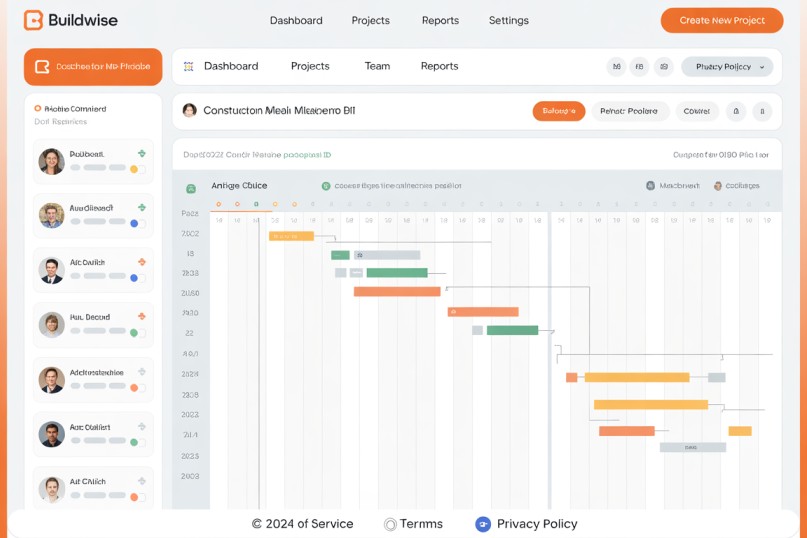Click the Buildwise logo icon
The image size is (807, 538).
point(33,20)
